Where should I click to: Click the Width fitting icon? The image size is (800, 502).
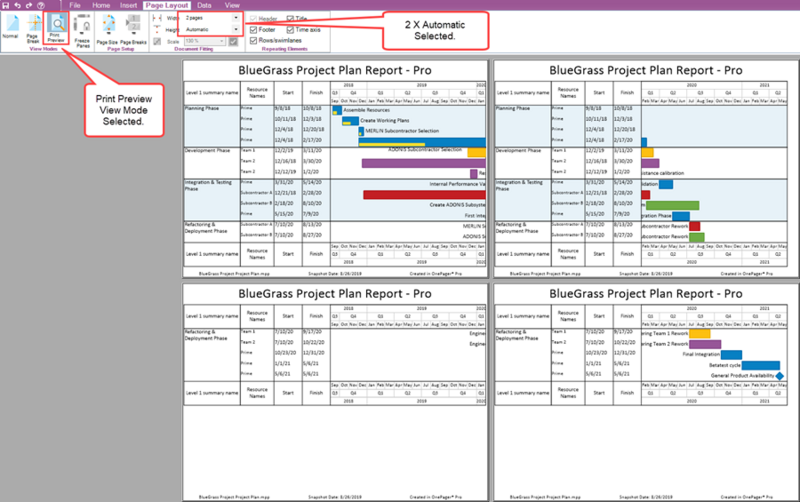tap(157, 18)
